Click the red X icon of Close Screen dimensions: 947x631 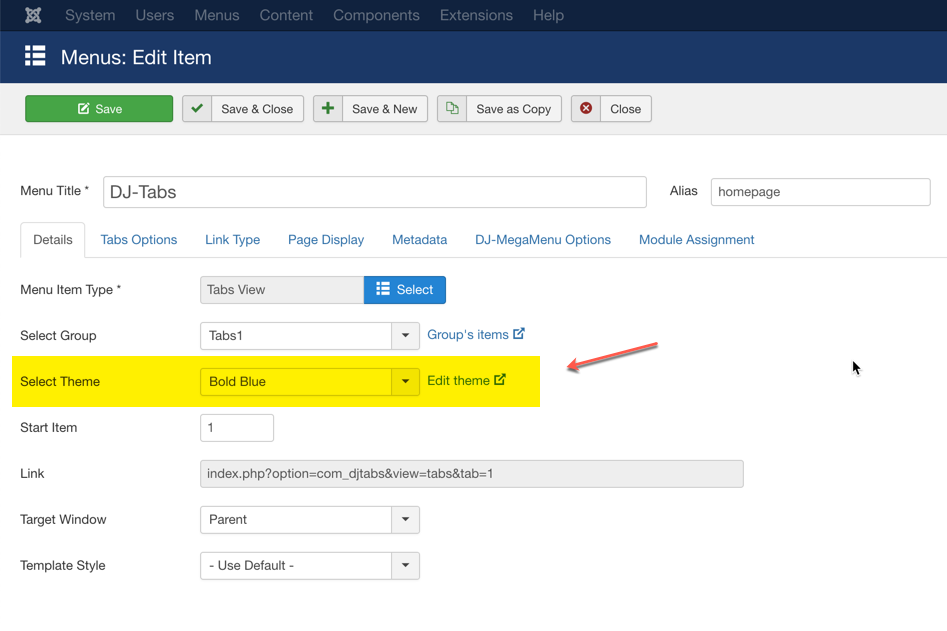[x=586, y=109]
